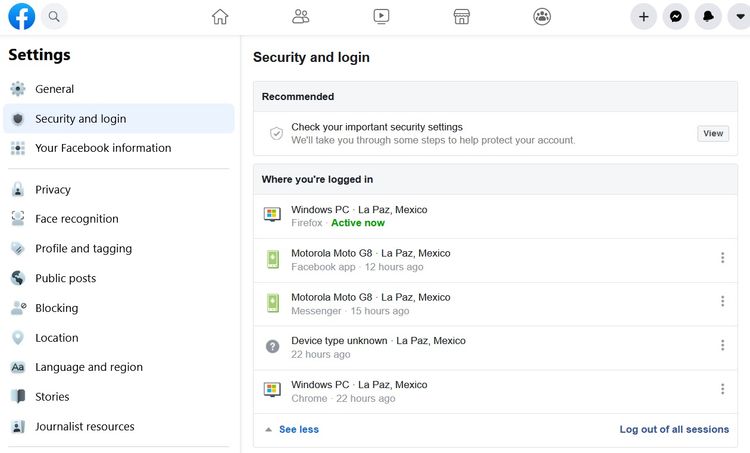The width and height of the screenshot is (750, 453).
Task: Click the 'Active now' status text
Action: 358,222
